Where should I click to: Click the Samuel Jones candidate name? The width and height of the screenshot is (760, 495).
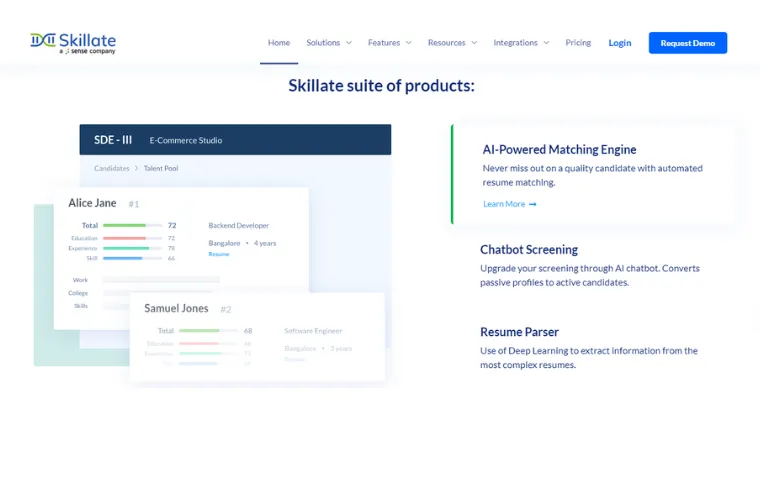176,309
